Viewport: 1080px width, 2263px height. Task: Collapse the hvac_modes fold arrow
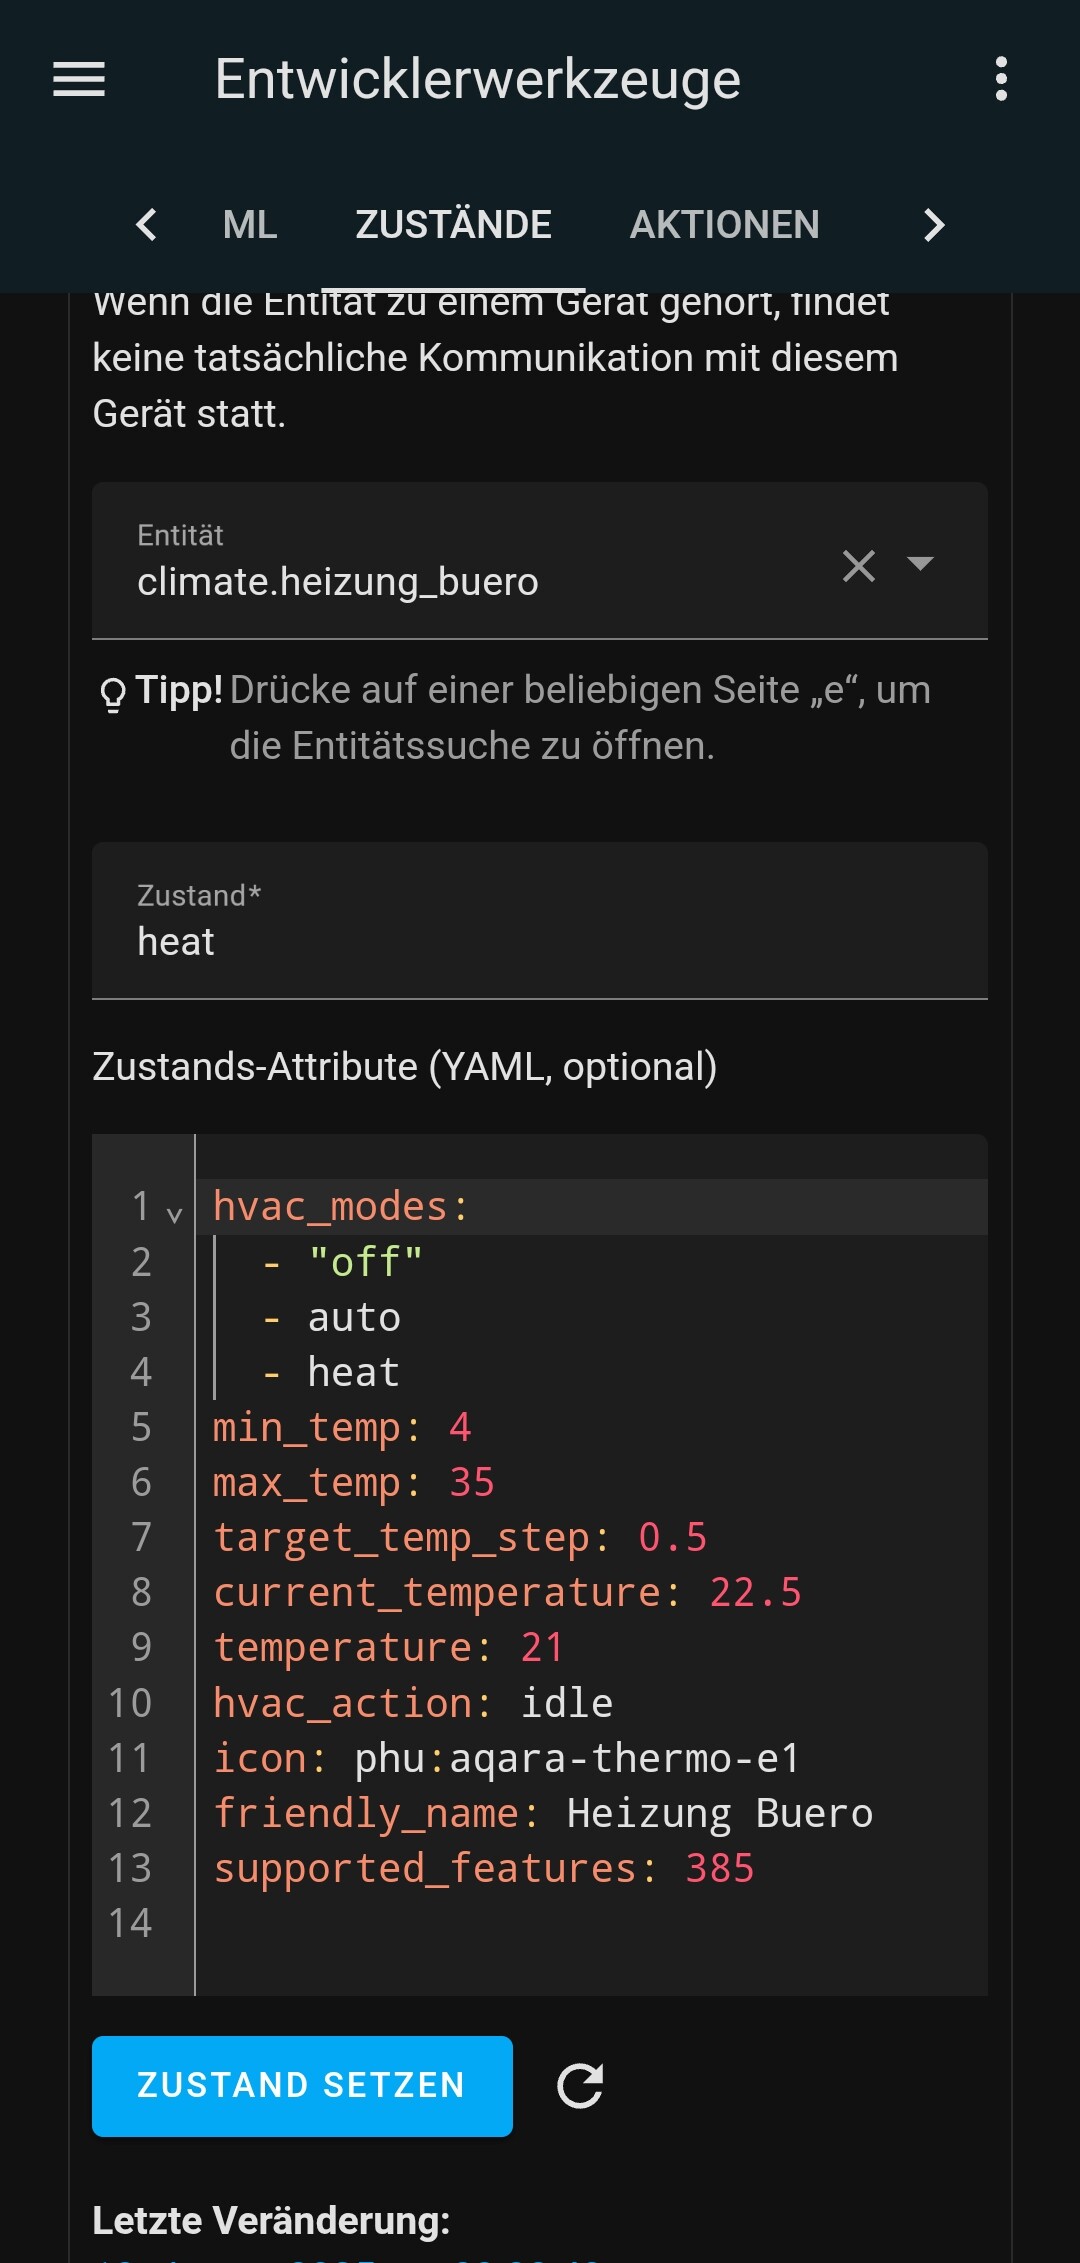click(x=175, y=1214)
